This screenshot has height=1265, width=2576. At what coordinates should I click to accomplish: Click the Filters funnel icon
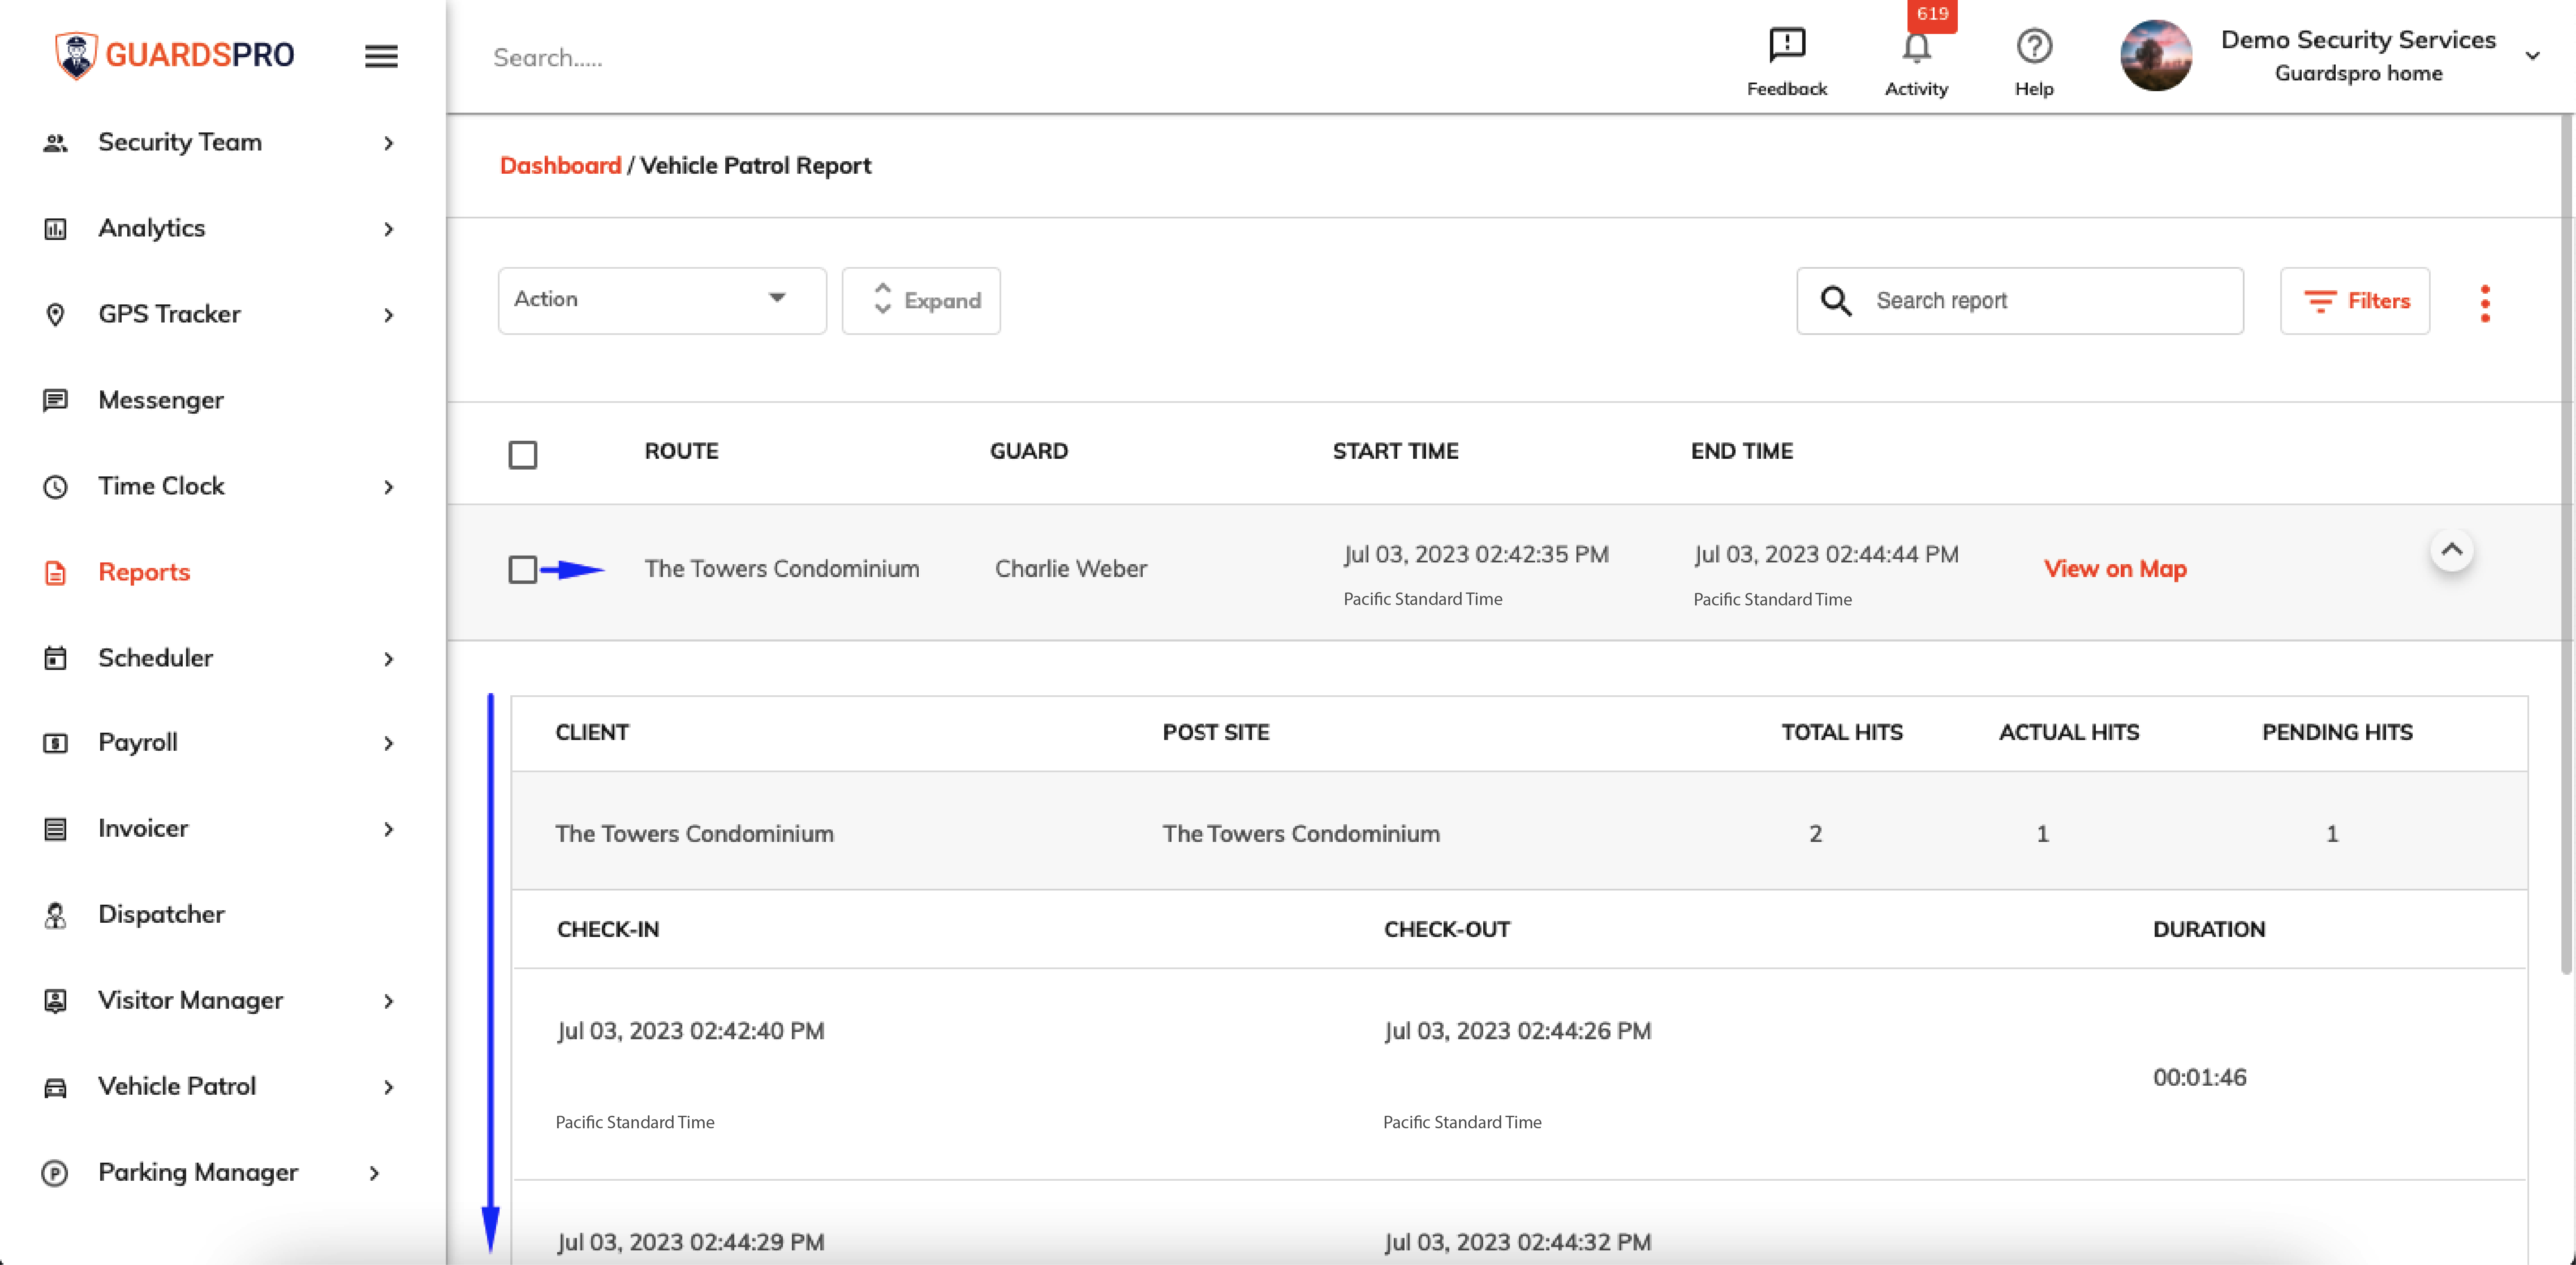click(x=2320, y=301)
